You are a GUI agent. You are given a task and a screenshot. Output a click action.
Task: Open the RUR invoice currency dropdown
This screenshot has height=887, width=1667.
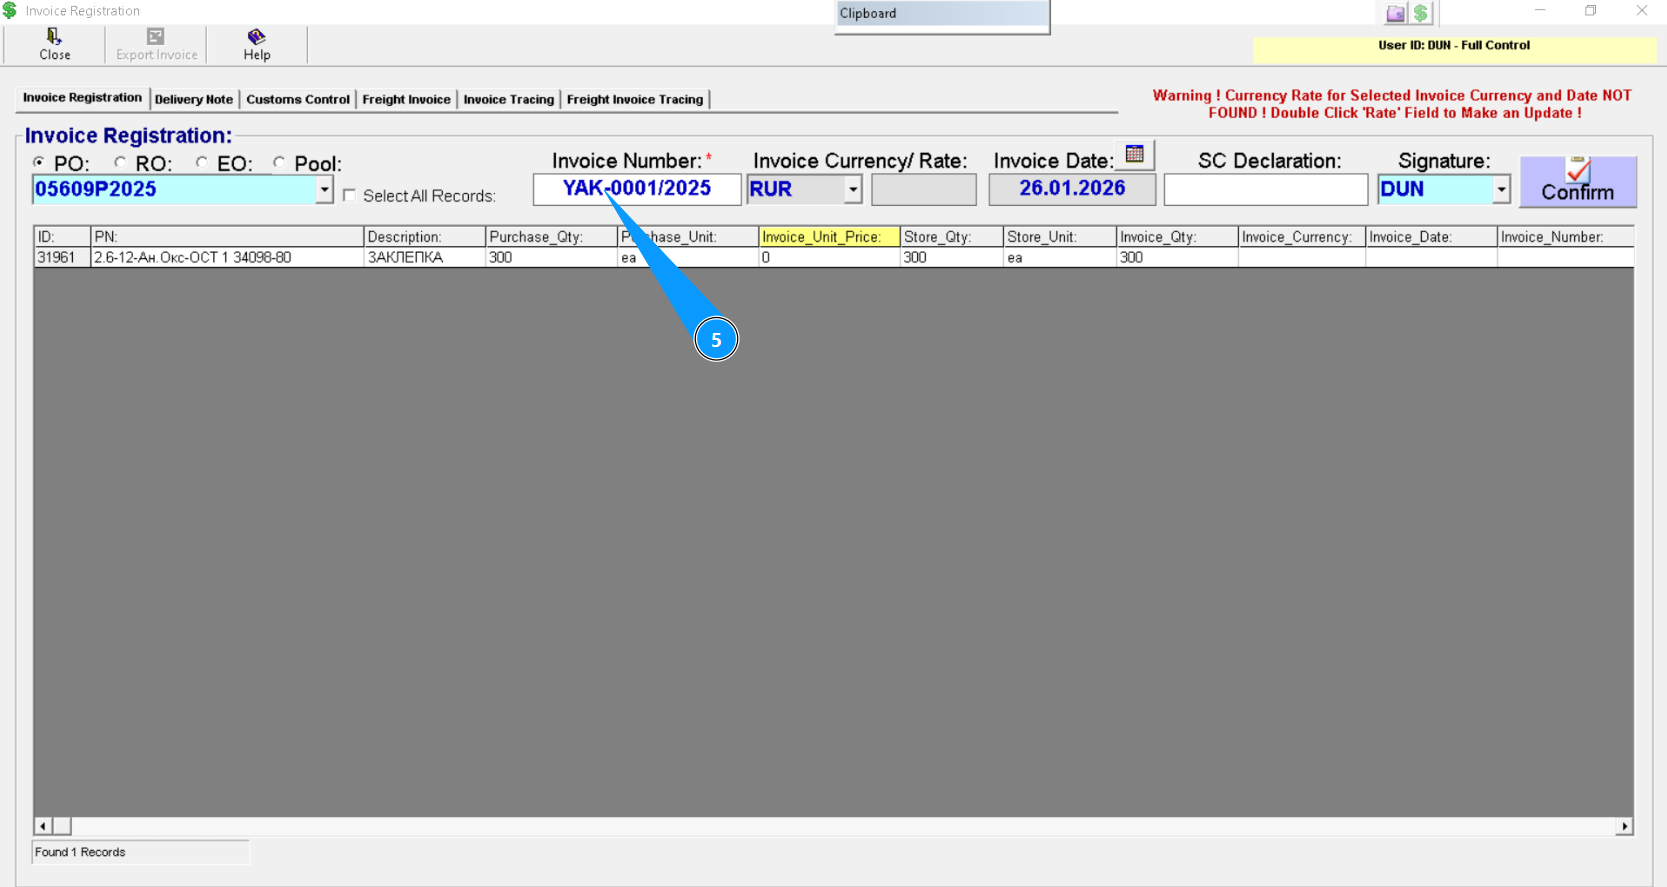coord(853,189)
